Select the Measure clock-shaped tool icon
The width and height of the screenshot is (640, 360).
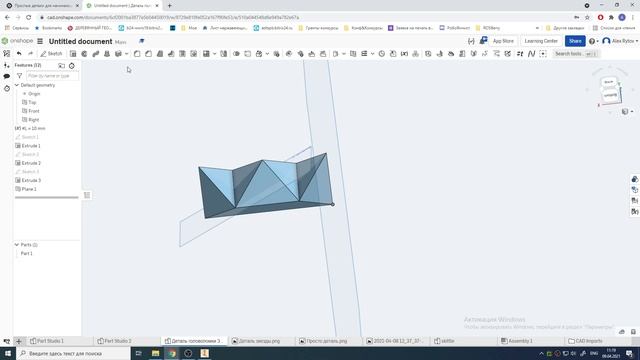coord(382,53)
